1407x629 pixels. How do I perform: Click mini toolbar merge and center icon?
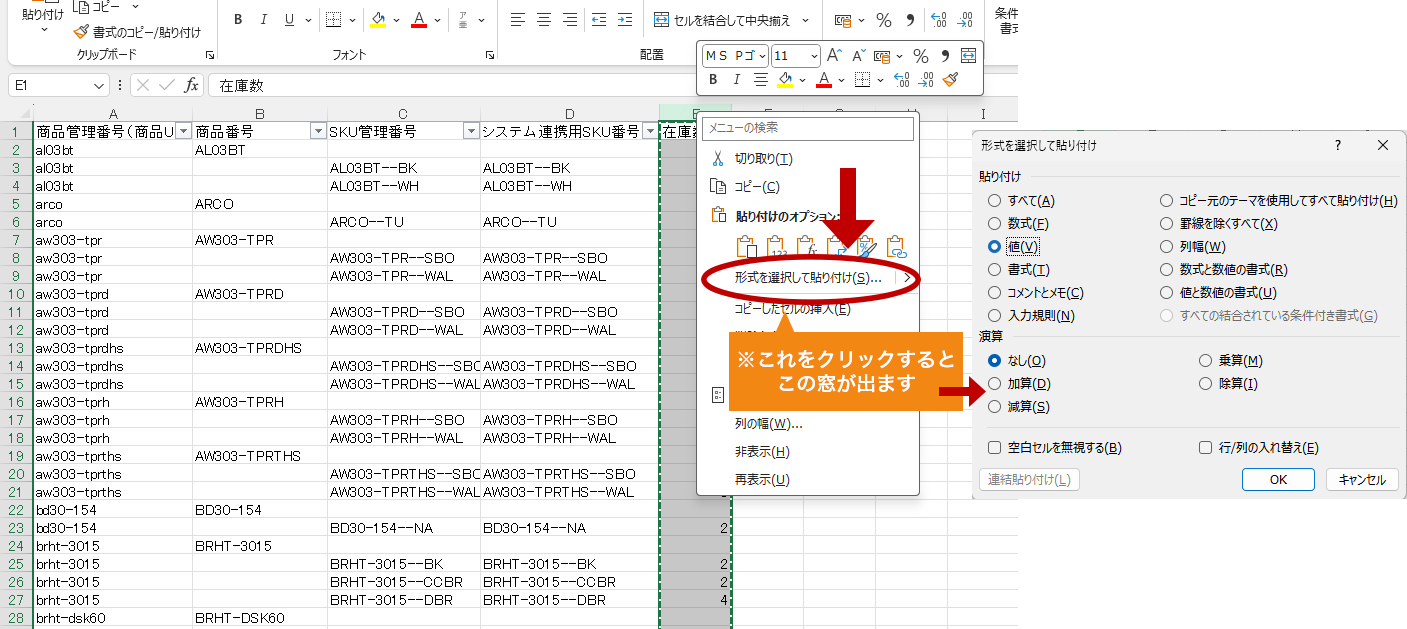pyautogui.click(x=968, y=56)
